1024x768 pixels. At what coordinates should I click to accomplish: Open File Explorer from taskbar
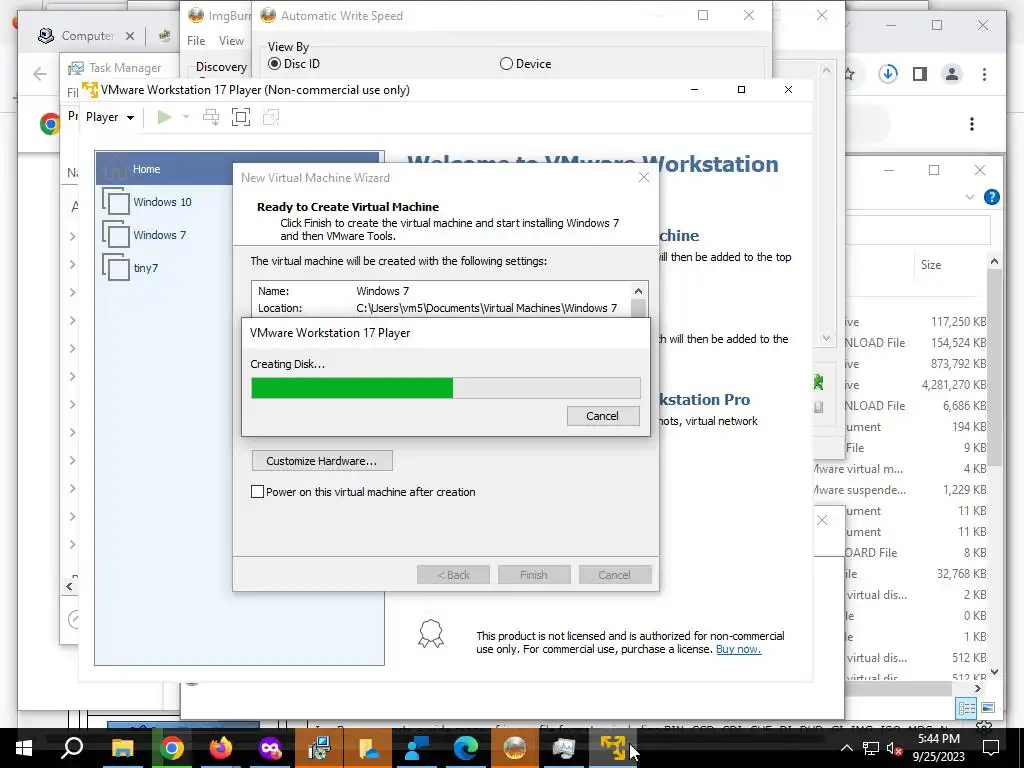click(x=122, y=748)
